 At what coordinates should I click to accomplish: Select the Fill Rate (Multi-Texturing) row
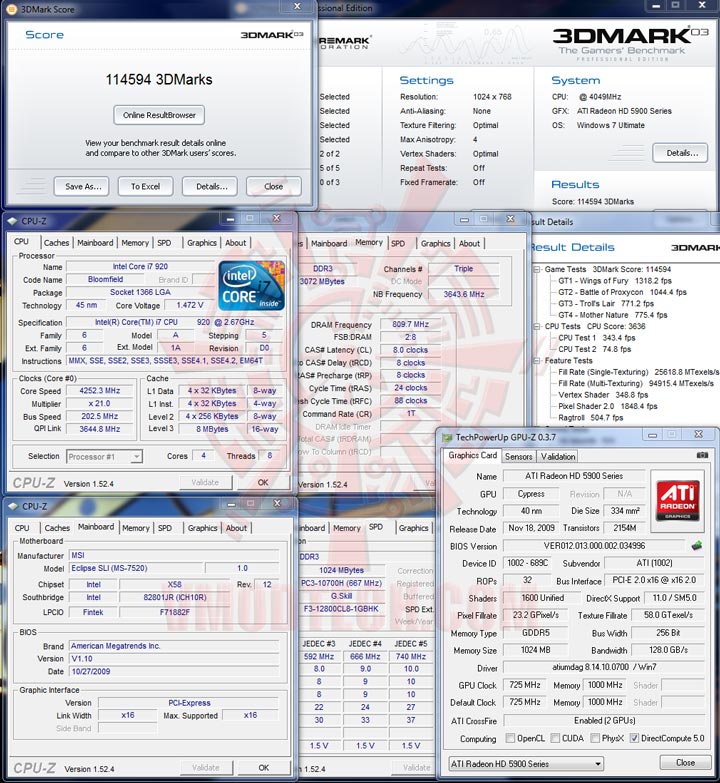click(636, 384)
